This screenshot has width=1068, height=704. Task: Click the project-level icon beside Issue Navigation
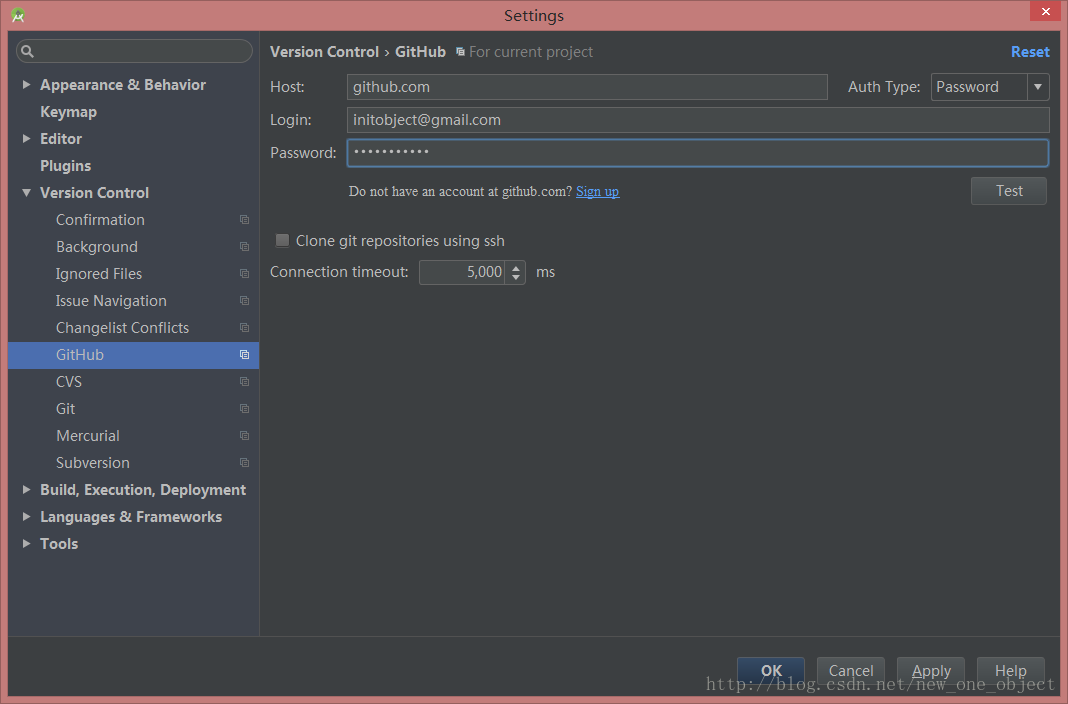[x=244, y=301]
